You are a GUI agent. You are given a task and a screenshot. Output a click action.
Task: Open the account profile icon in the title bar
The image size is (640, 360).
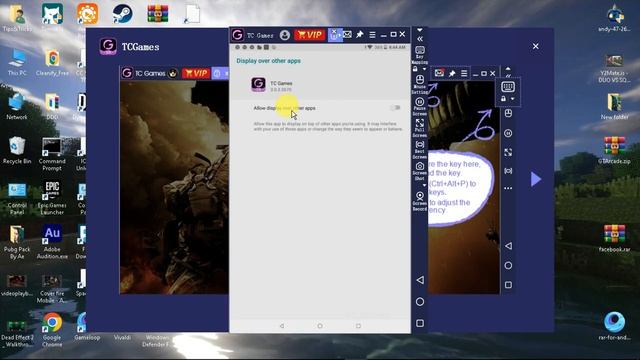285,35
